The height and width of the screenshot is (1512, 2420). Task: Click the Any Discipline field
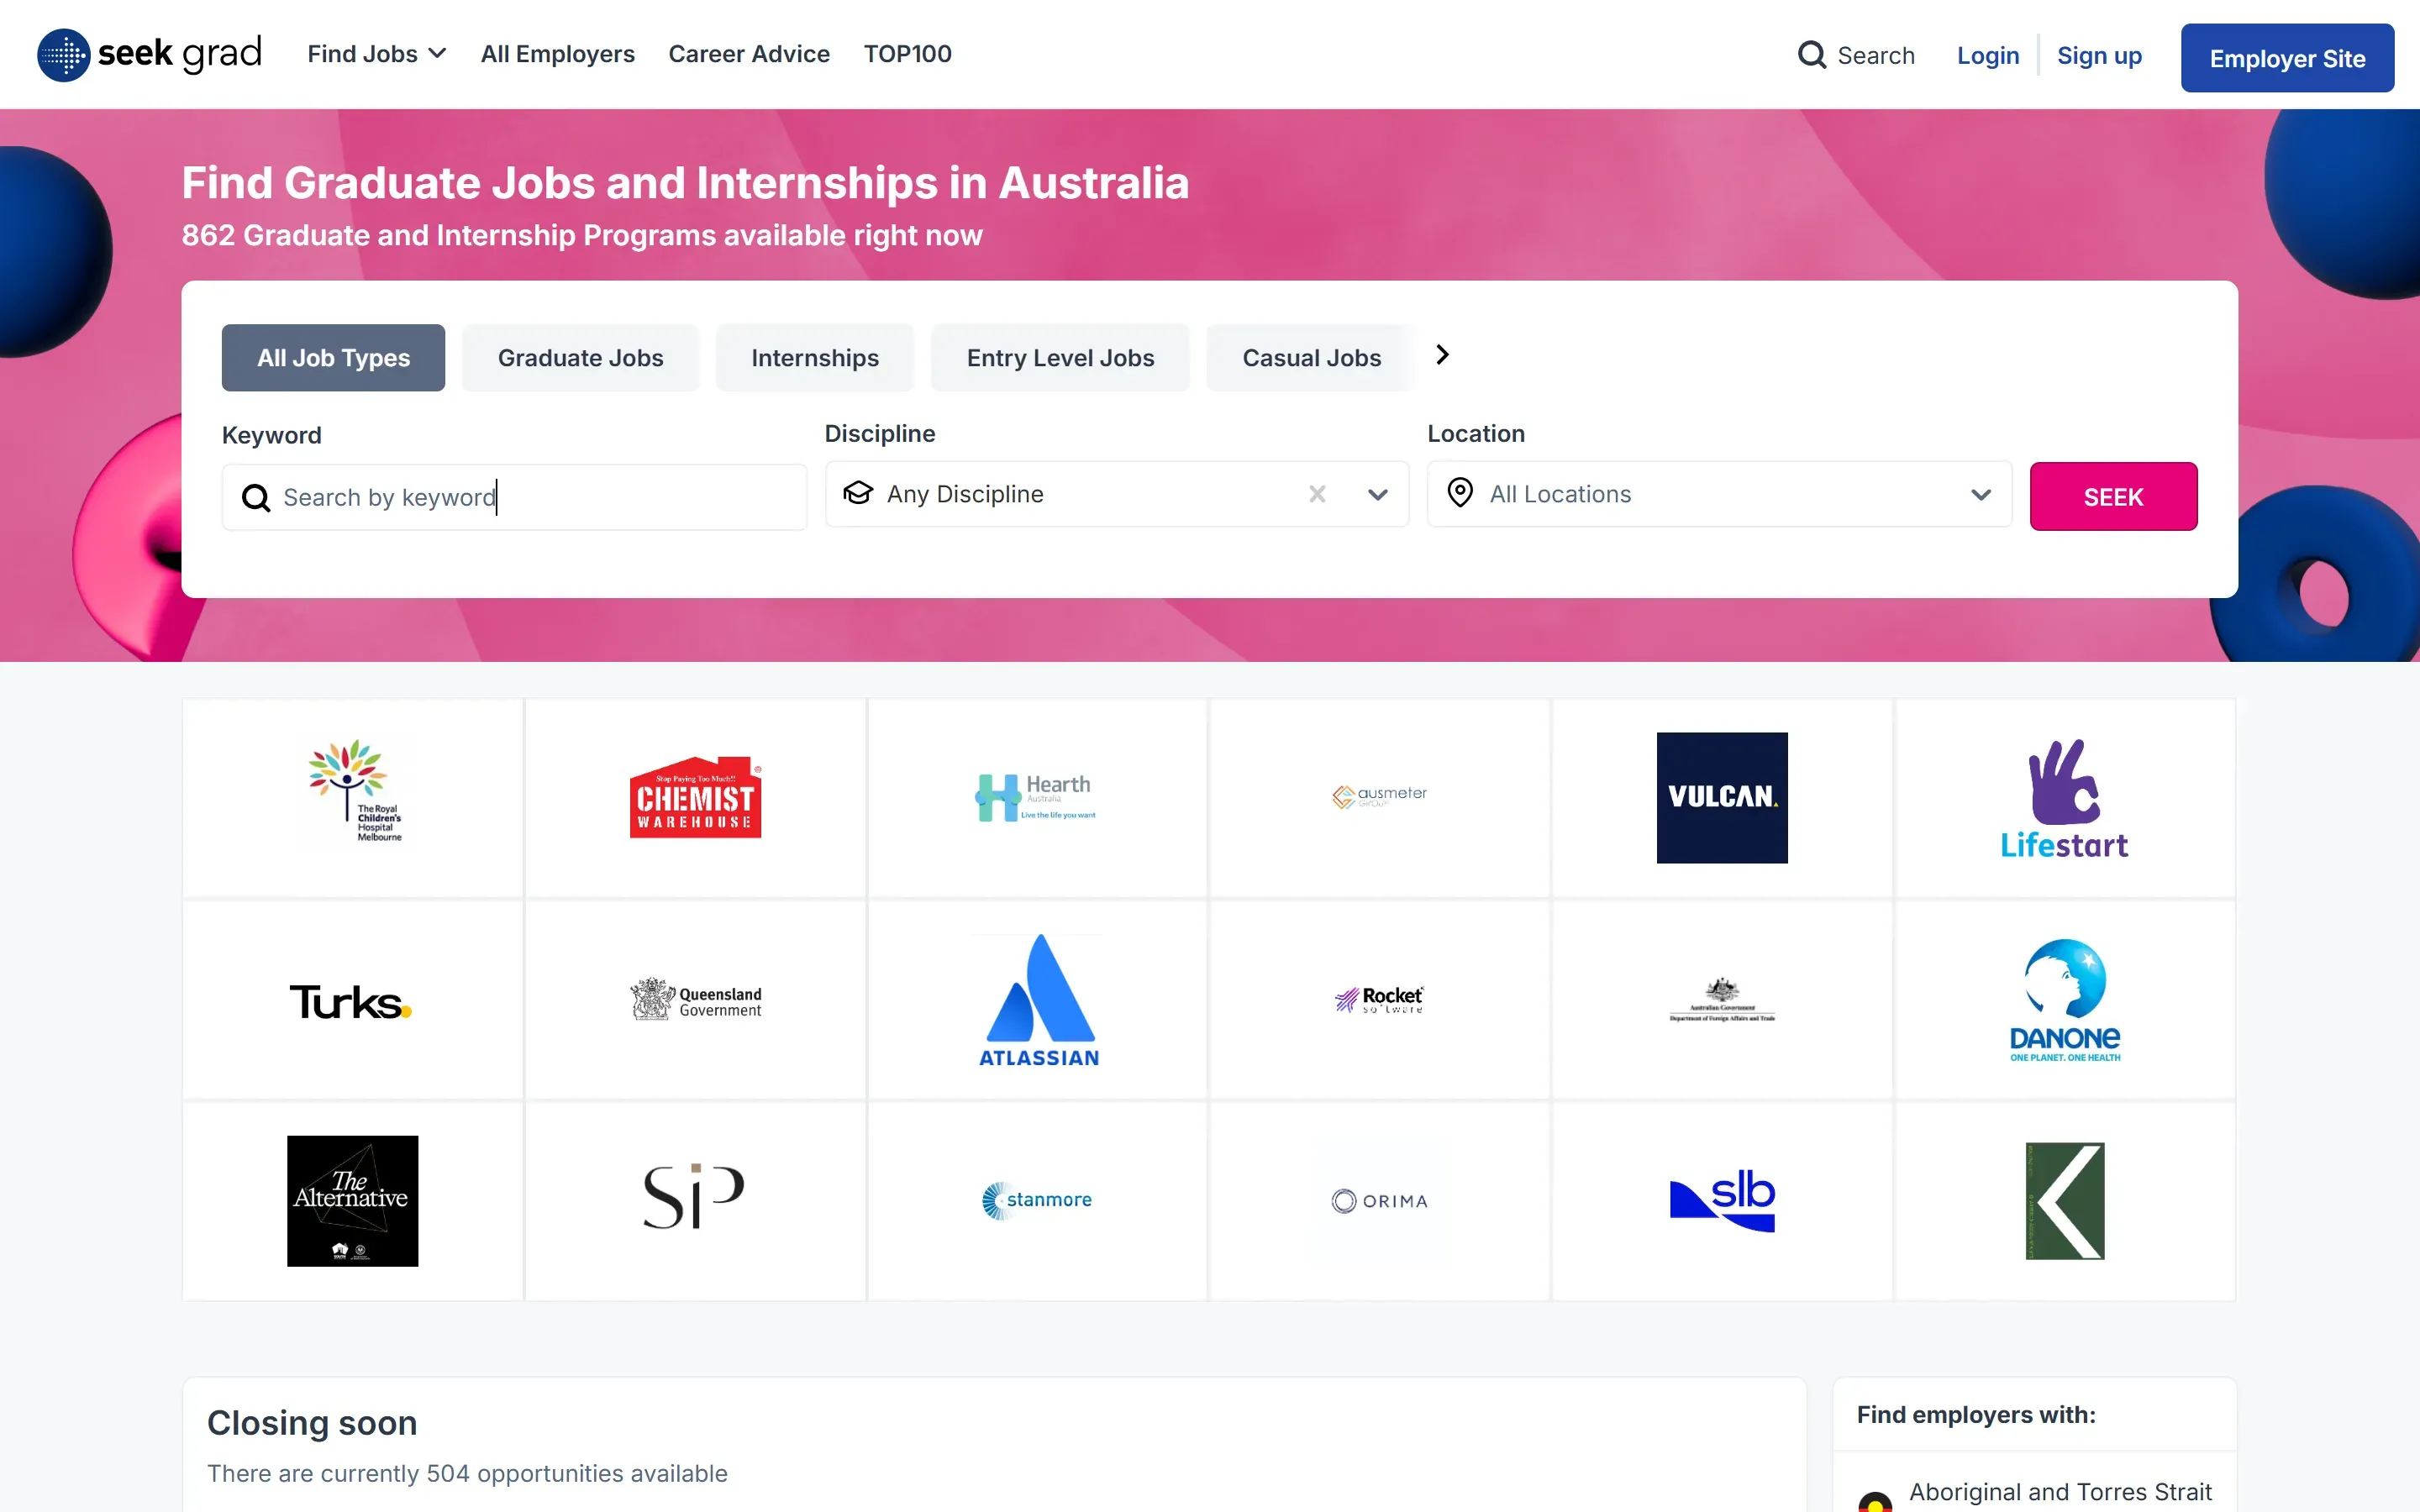coord(1117,494)
